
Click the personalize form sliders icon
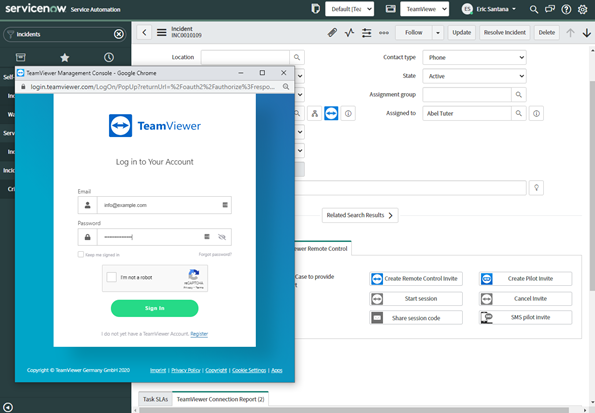point(367,33)
